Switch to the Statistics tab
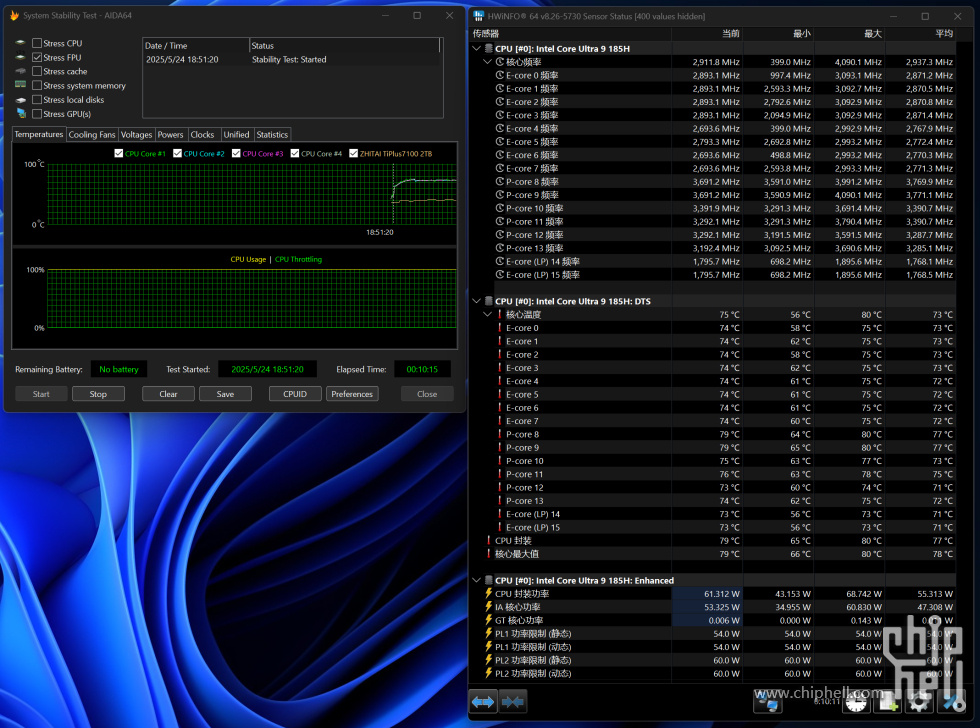The width and height of the screenshot is (980, 728). [x=272, y=134]
